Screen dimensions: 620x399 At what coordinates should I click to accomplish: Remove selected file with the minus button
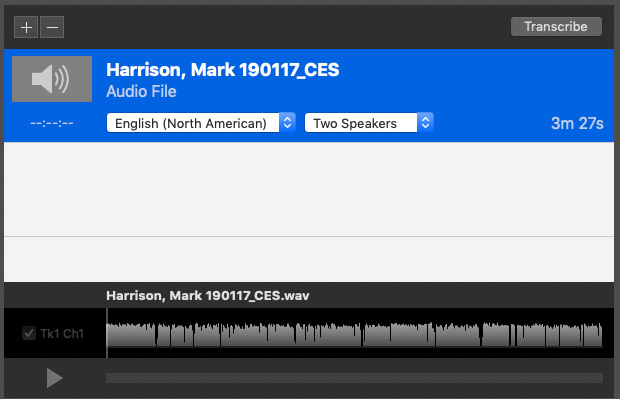click(x=52, y=27)
